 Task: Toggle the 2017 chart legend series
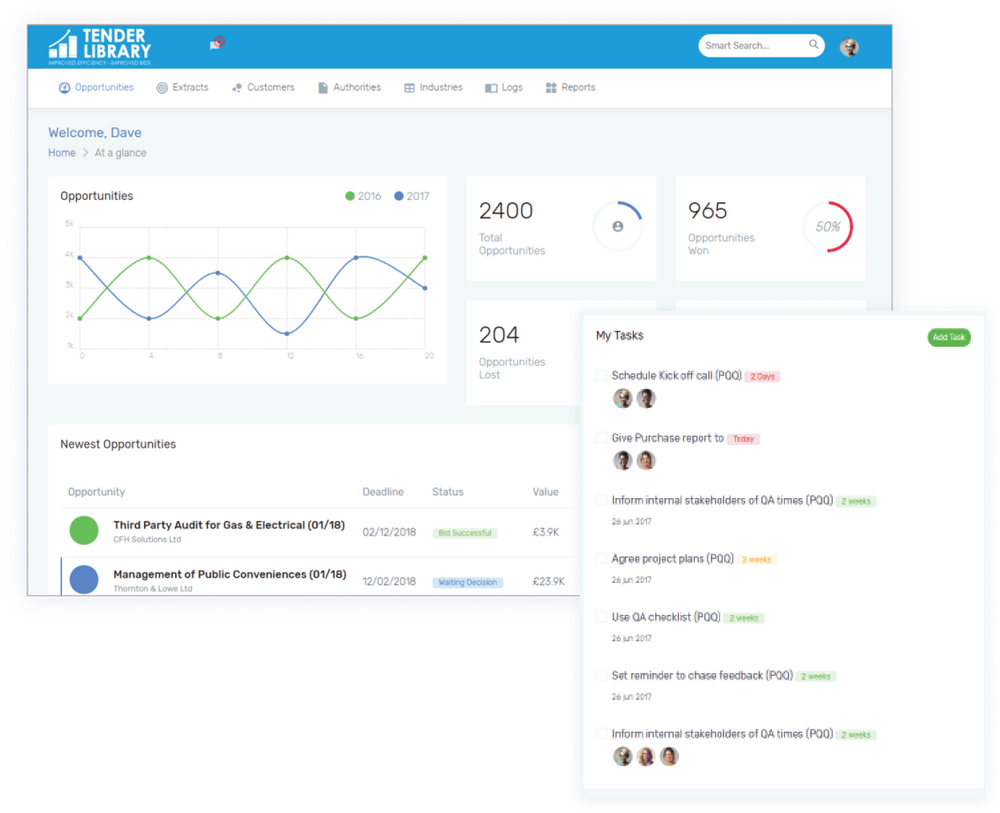coord(411,196)
